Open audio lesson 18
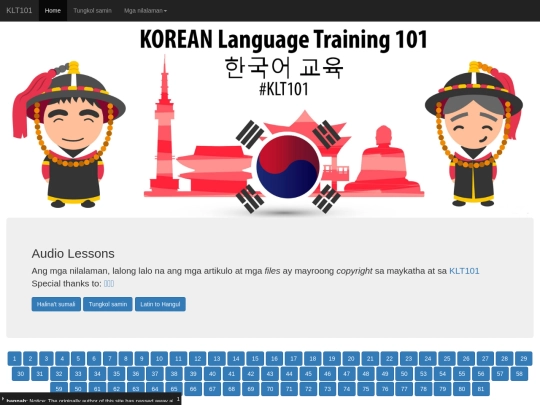The width and height of the screenshot is (540, 405). click(313, 359)
